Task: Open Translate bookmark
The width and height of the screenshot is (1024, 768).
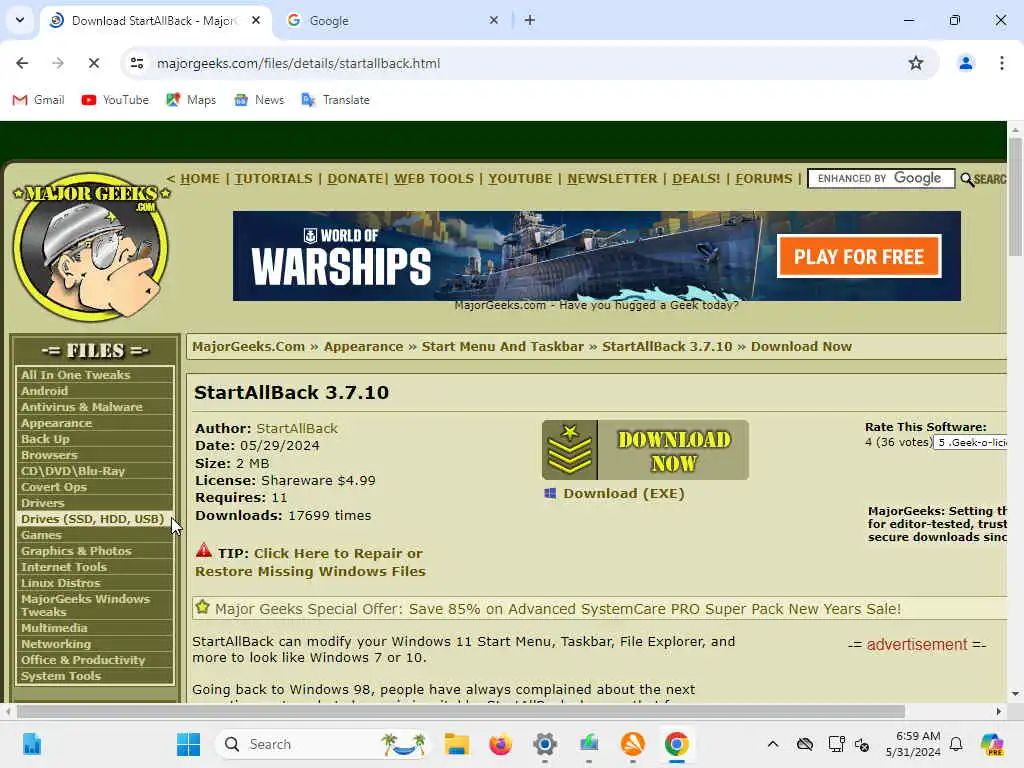Action: [335, 100]
